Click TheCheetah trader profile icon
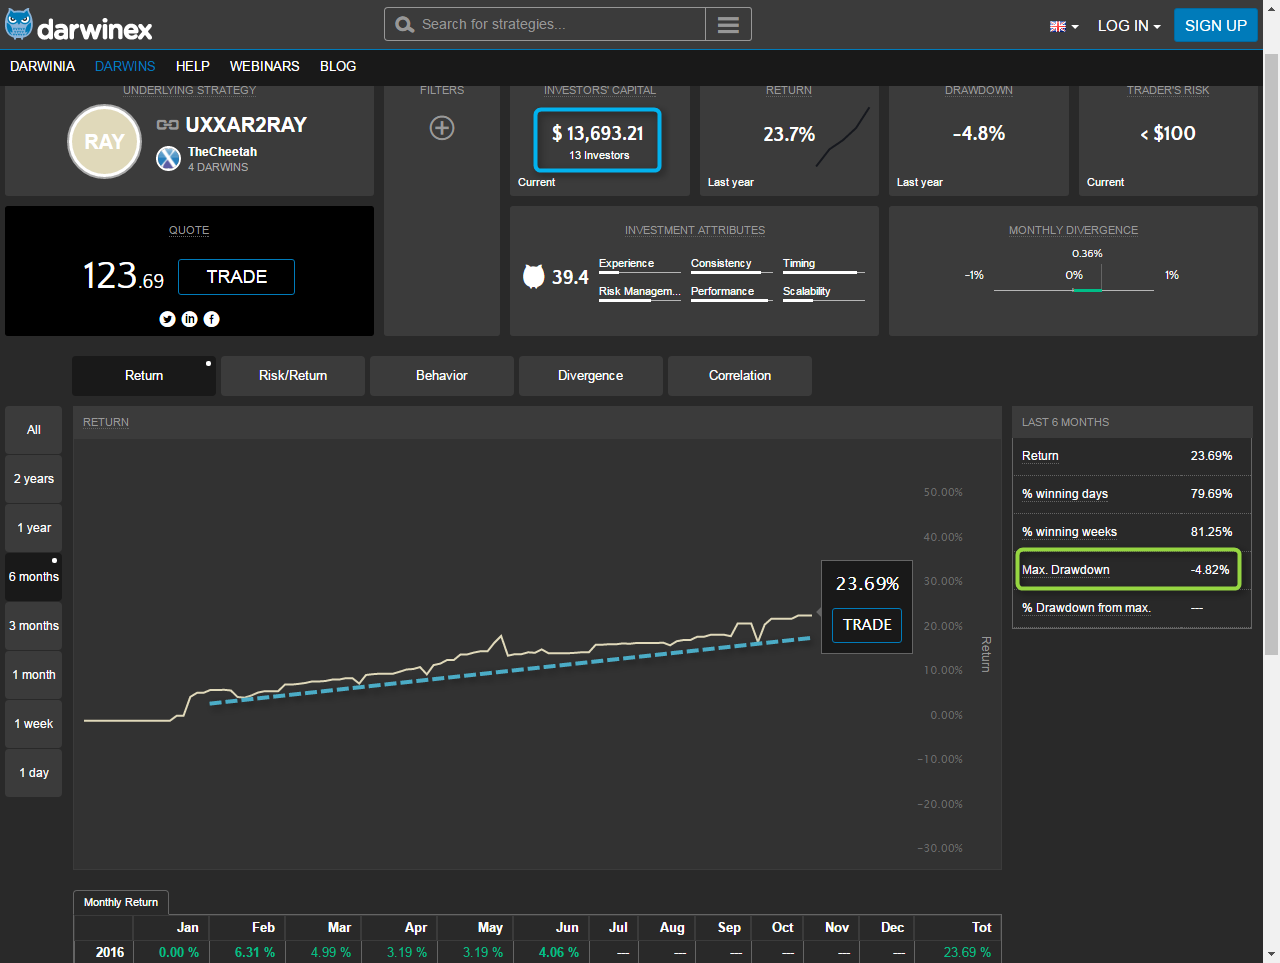The image size is (1280, 963). point(168,158)
